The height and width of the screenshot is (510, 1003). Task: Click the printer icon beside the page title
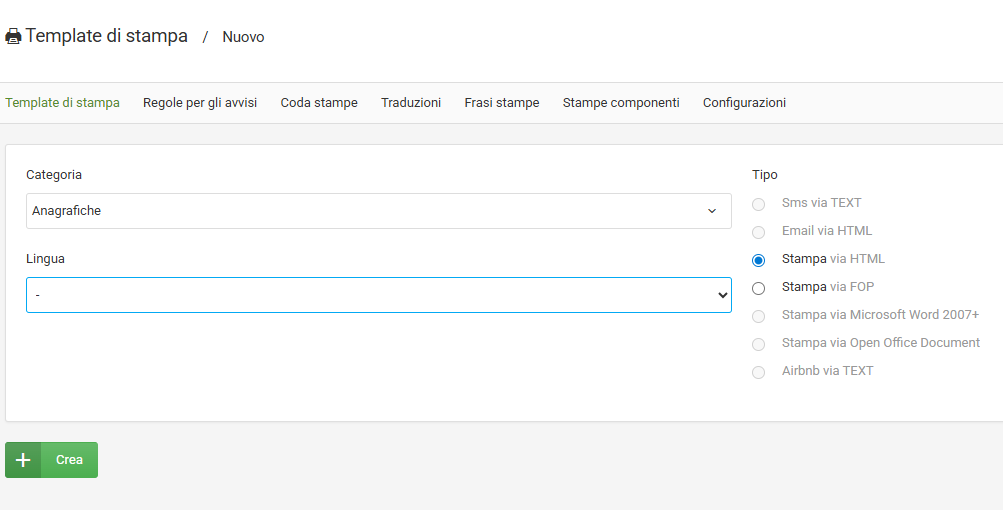[13, 37]
